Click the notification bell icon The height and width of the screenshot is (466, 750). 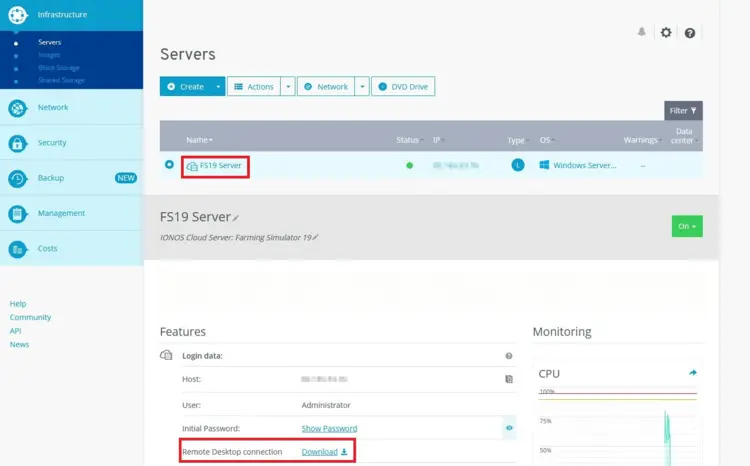point(642,32)
